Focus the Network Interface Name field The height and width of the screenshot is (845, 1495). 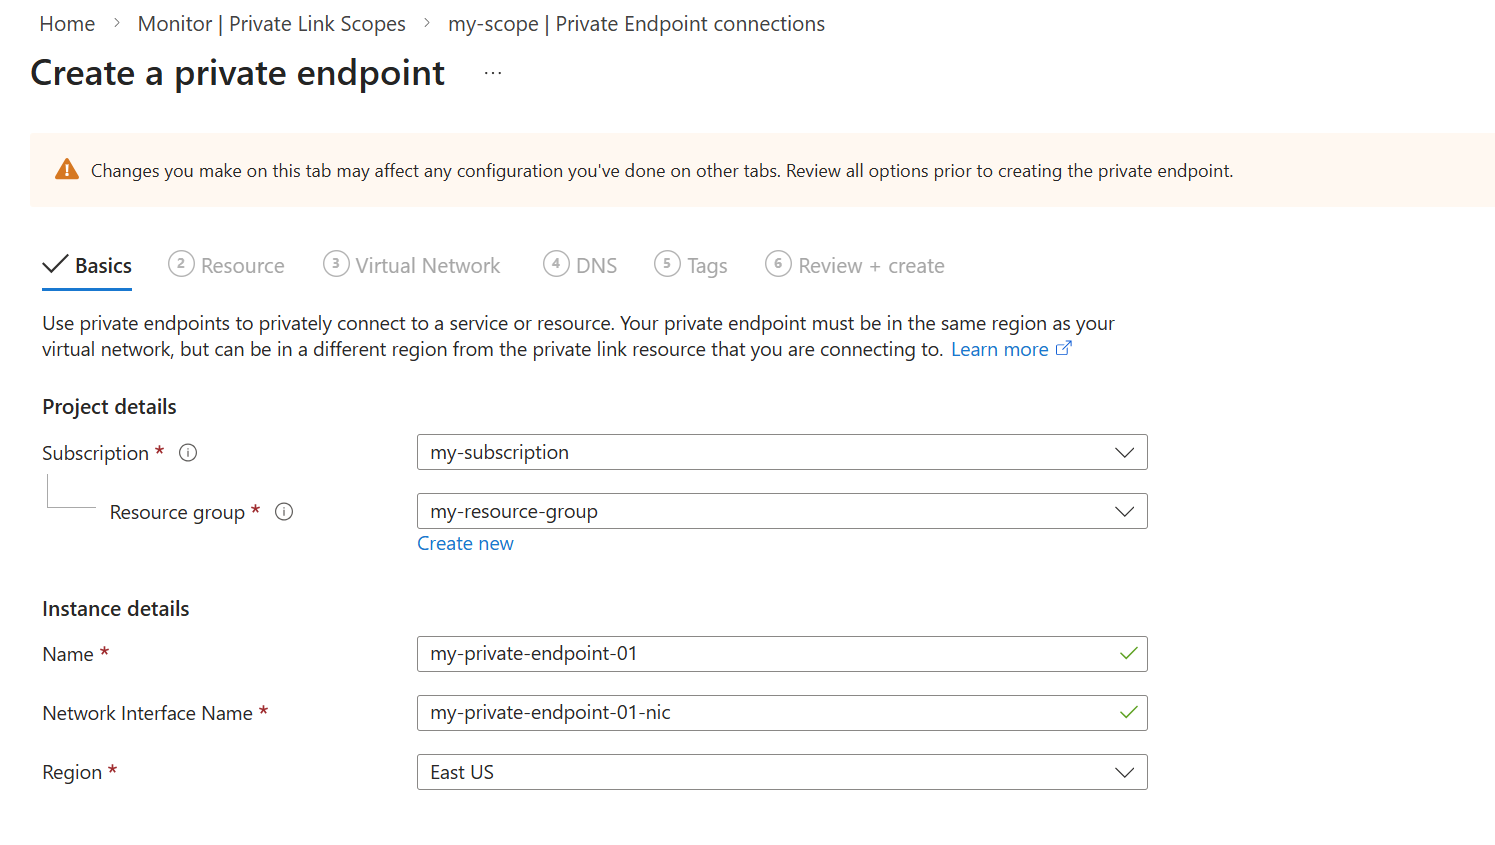coord(770,713)
